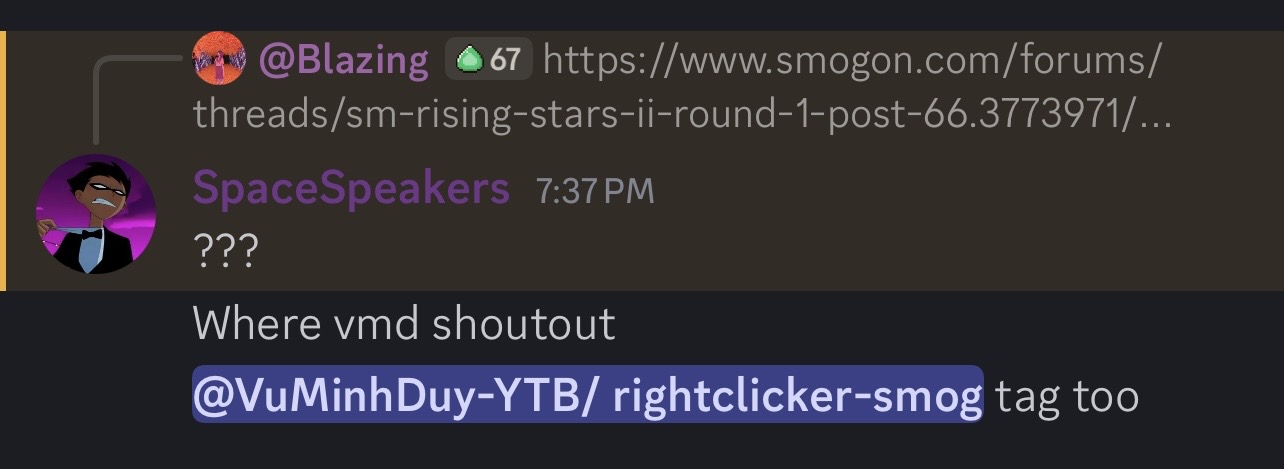Screen dimensions: 1284x469
Task: Open the SpaceSpeakers username profile
Action: (x=350, y=188)
